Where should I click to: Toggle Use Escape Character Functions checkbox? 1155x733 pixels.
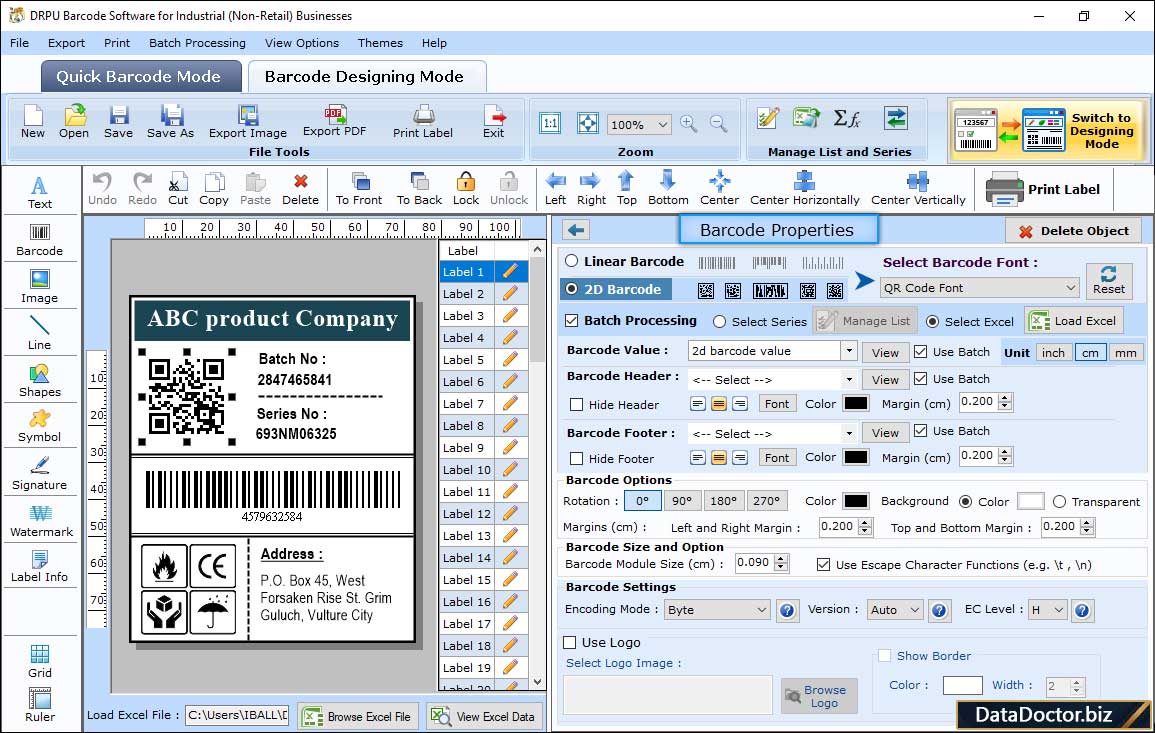coord(824,565)
